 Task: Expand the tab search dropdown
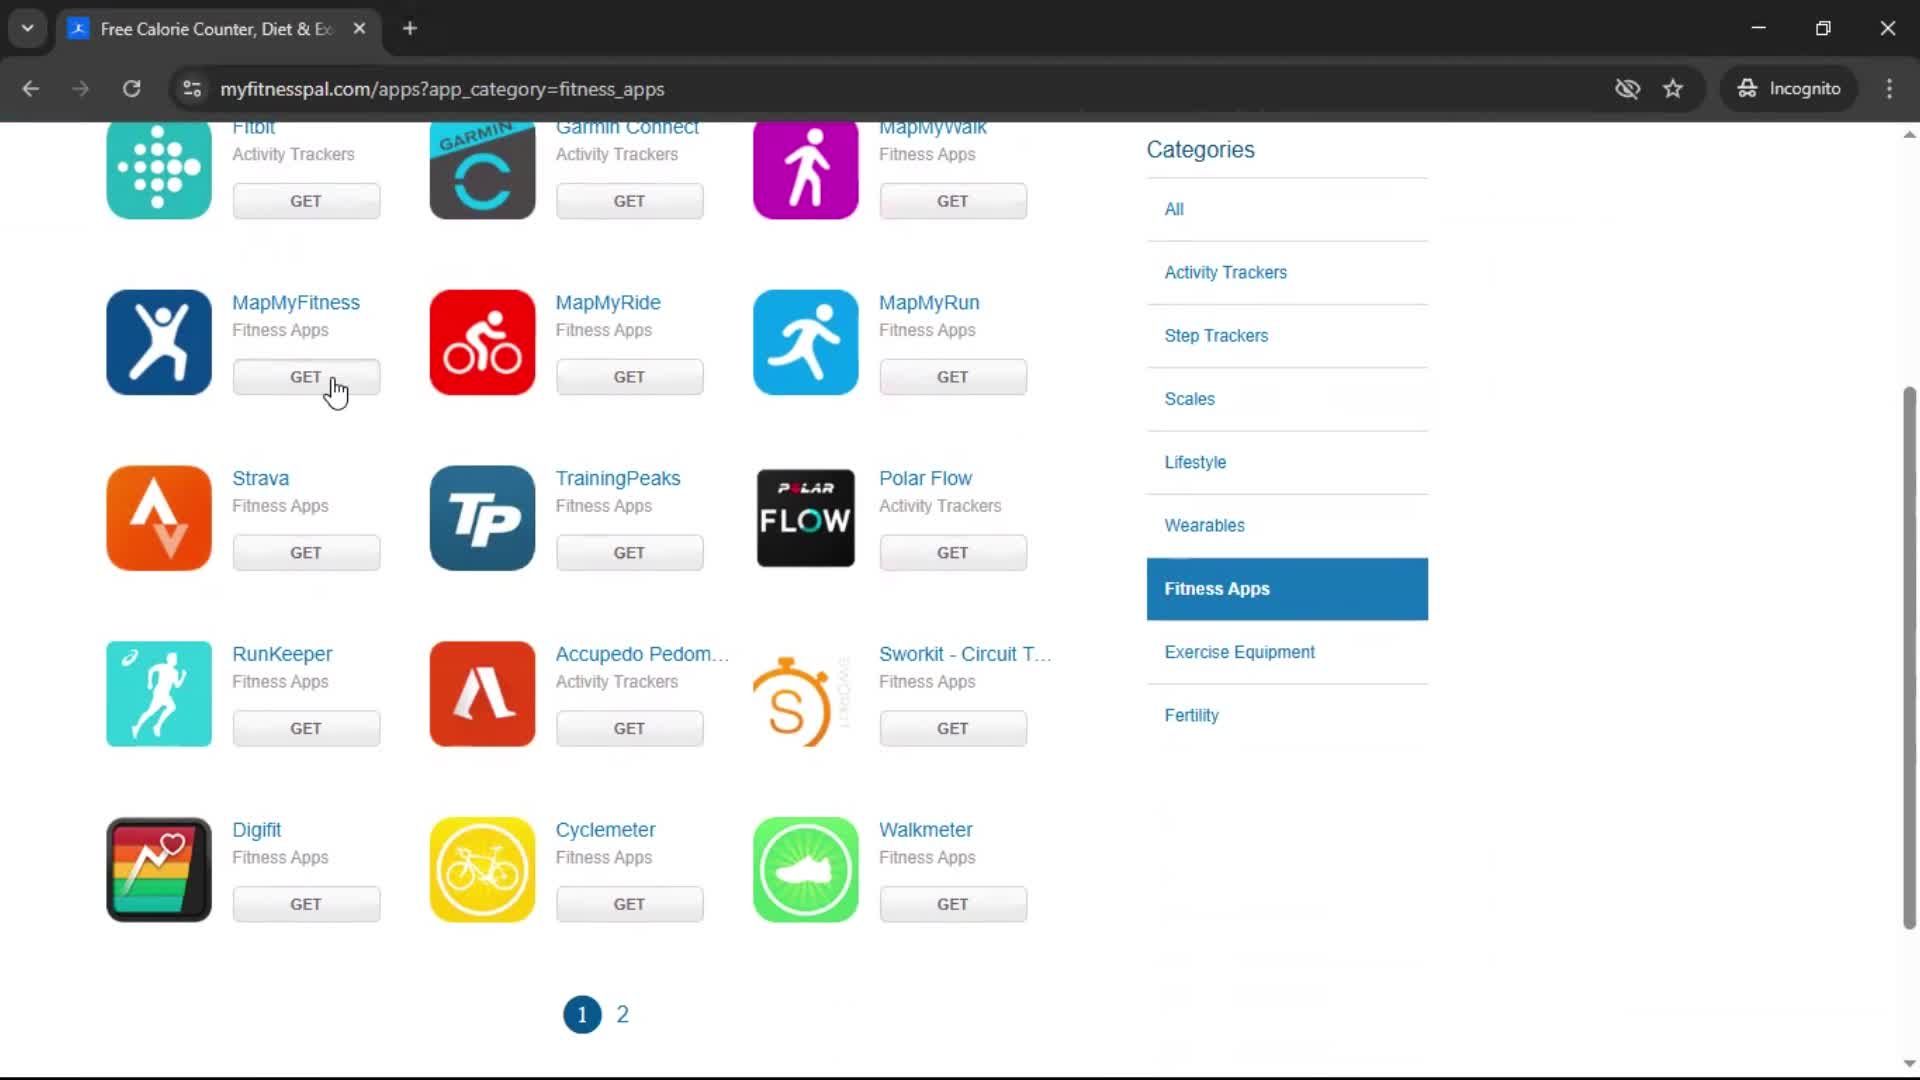[x=28, y=29]
